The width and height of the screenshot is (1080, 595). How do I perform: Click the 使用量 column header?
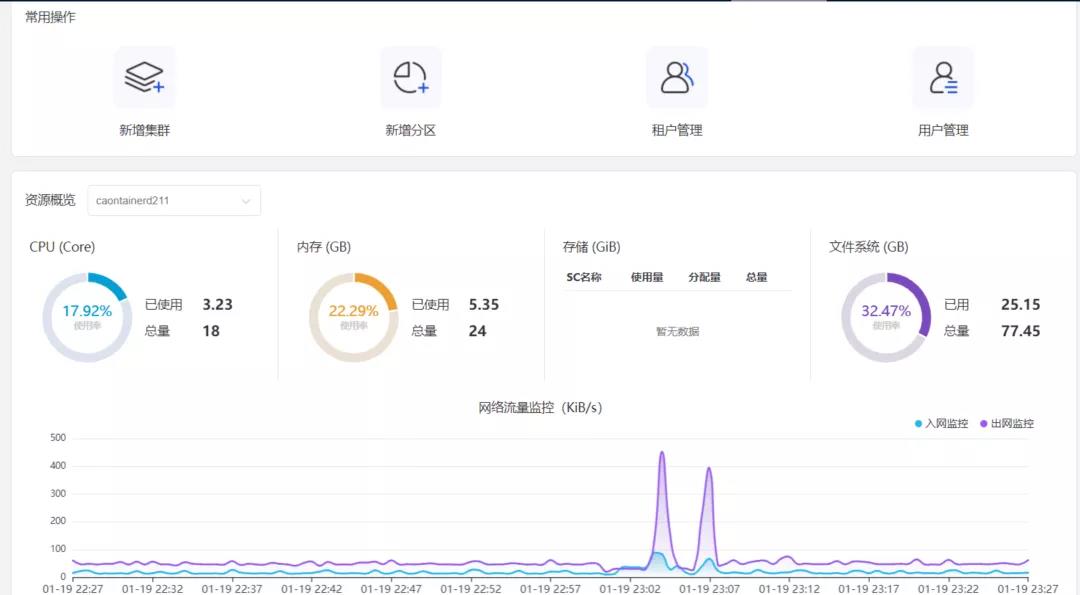[647, 277]
